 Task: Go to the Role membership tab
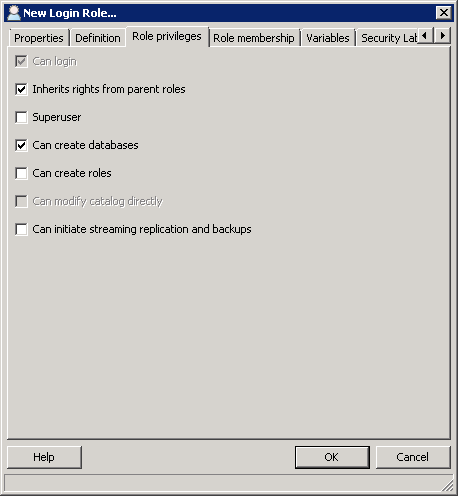point(254,38)
